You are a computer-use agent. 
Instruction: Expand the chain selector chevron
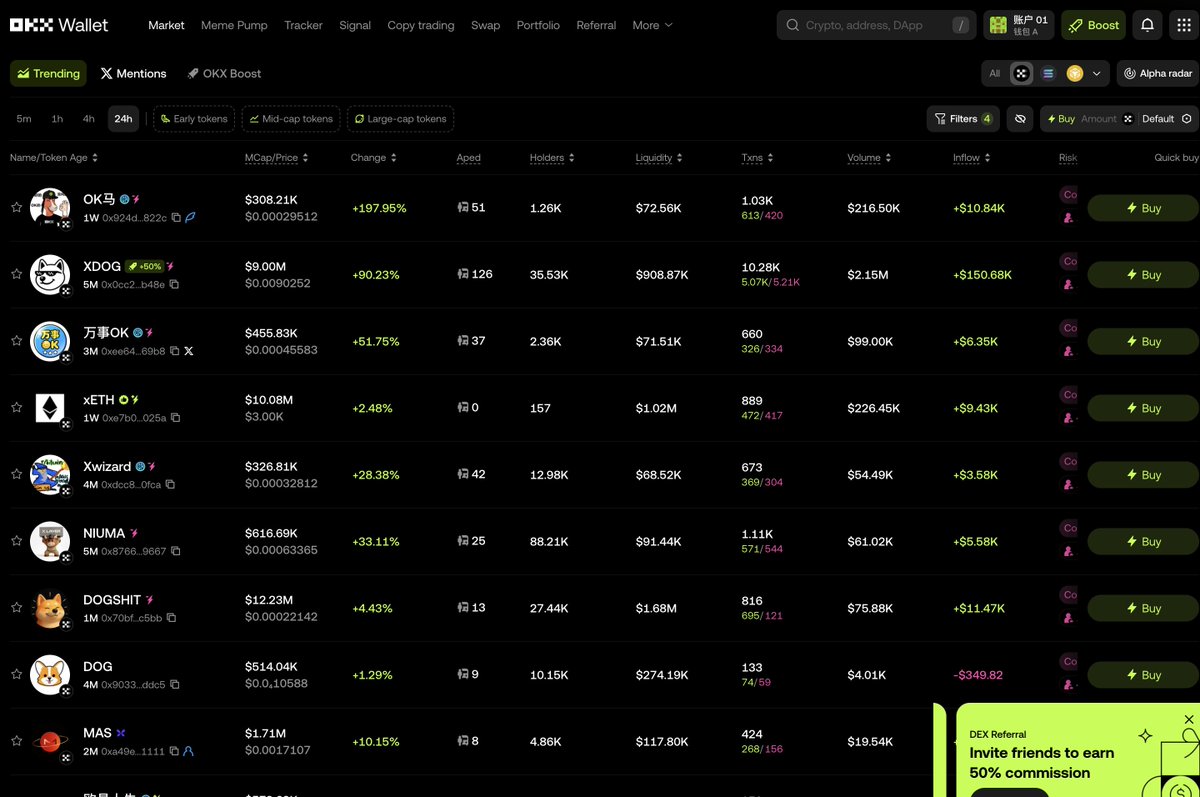tap(1097, 73)
